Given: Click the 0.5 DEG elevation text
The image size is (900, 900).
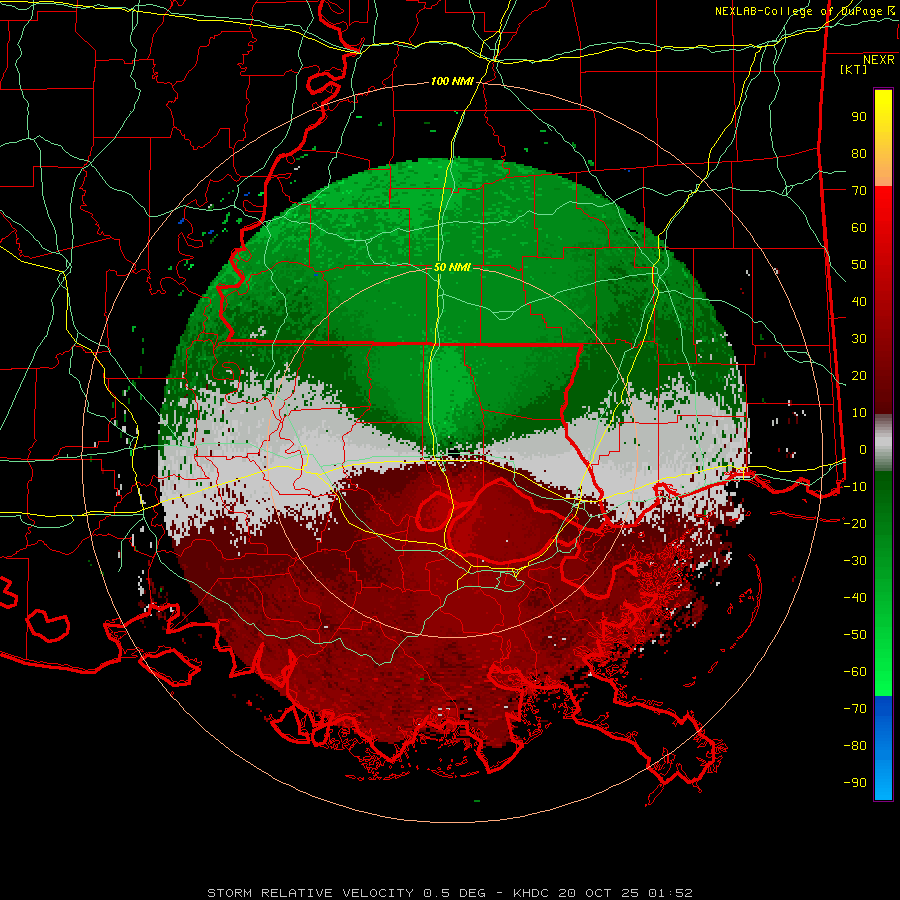Looking at the screenshot, I should tap(454, 893).
